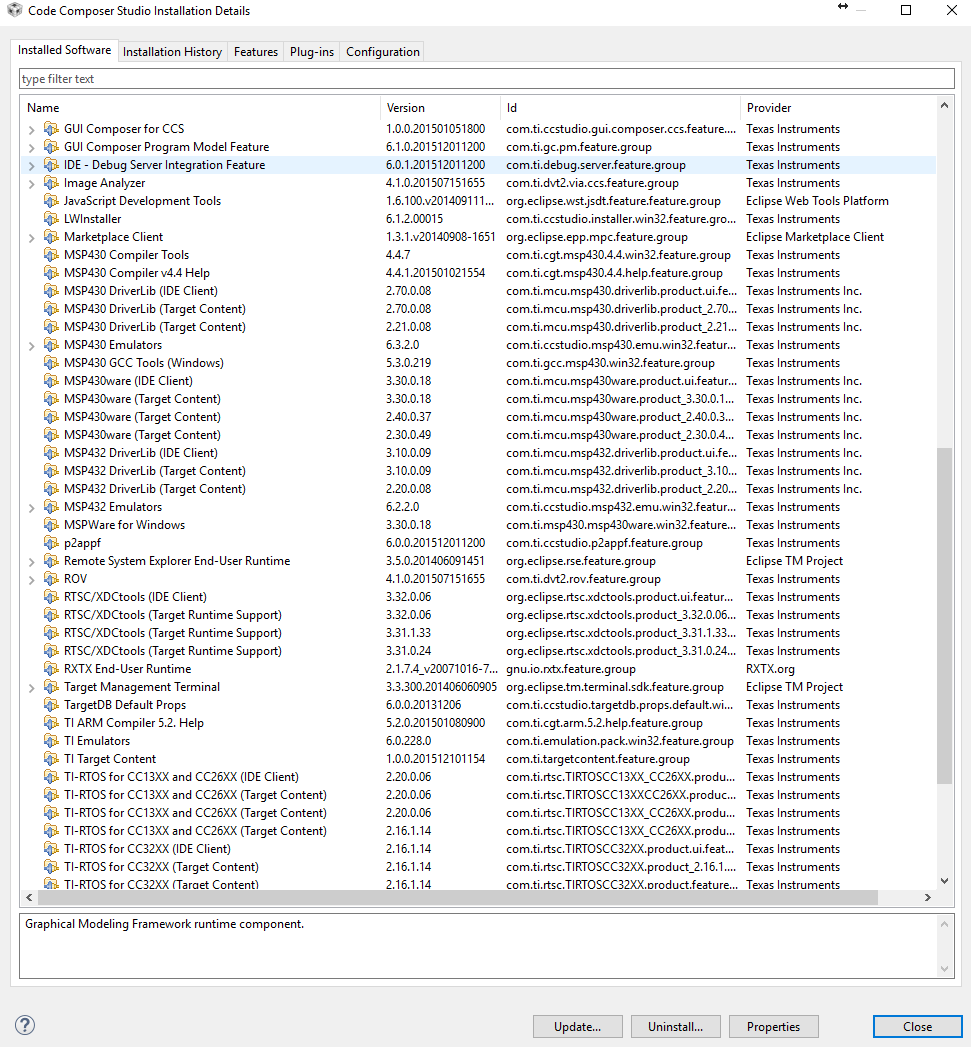971x1047 pixels.
Task: Click the JavaScript Development Tools feature icon
Action: point(51,200)
